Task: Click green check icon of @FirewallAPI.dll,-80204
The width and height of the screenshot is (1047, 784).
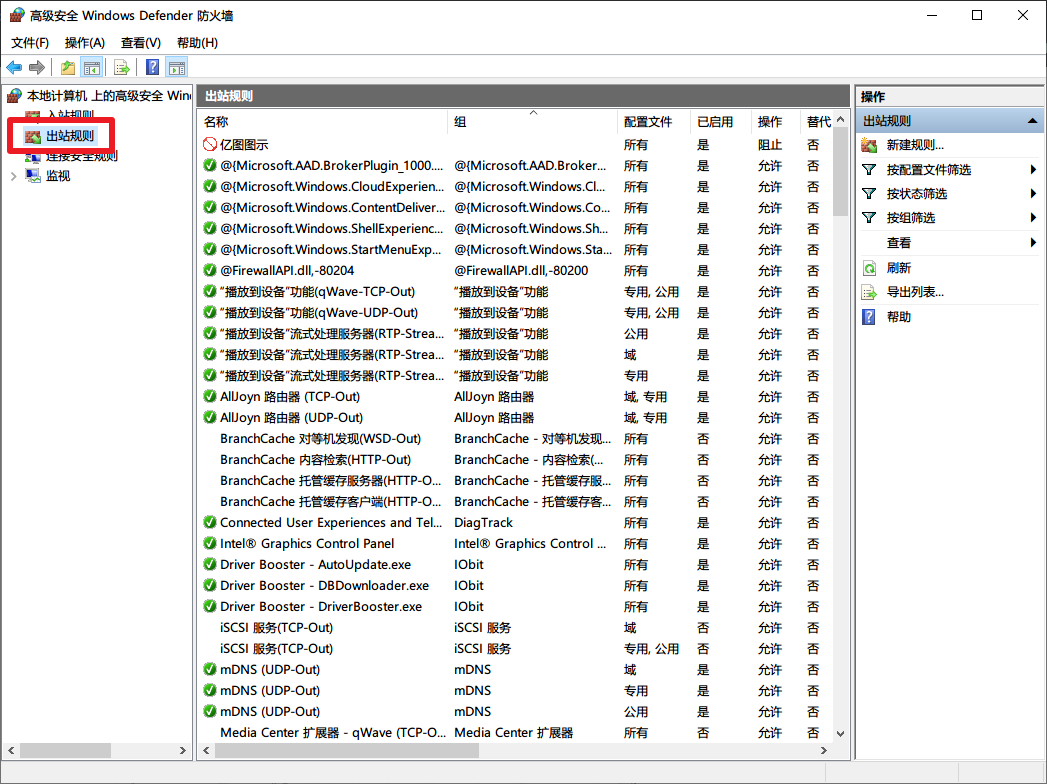Action: [210, 270]
